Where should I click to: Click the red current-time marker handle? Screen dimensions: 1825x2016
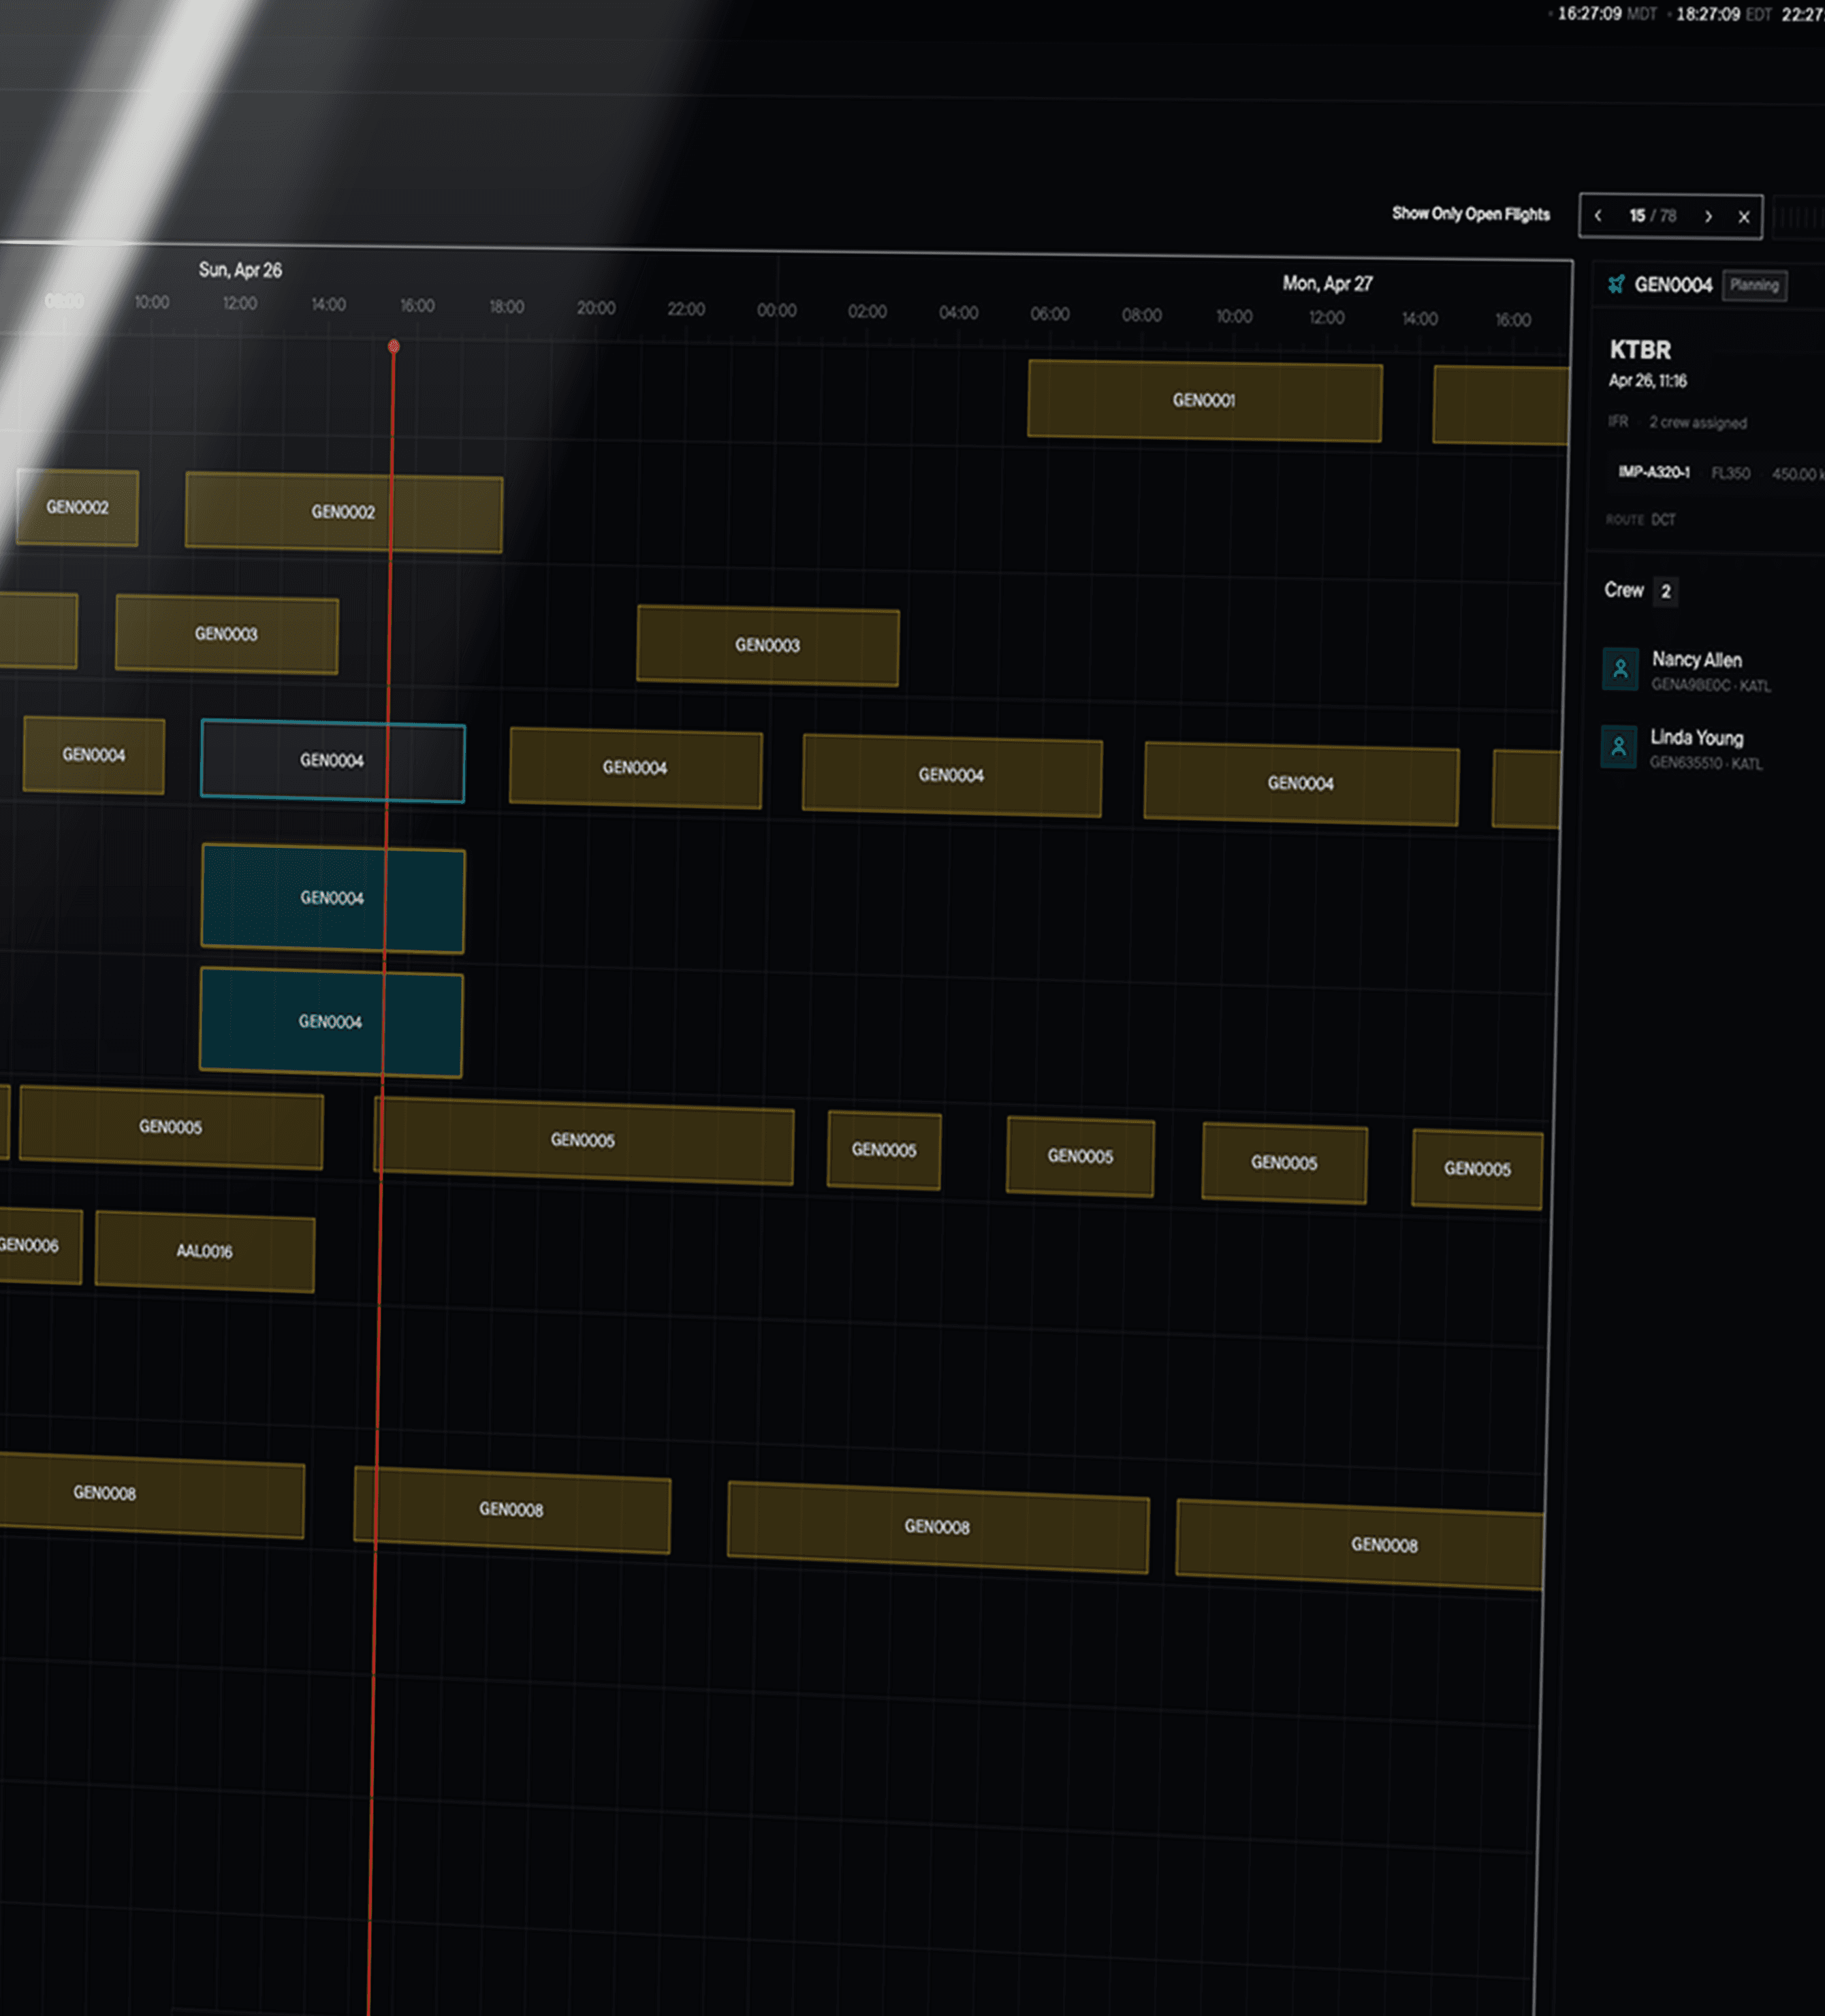pyautogui.click(x=394, y=346)
